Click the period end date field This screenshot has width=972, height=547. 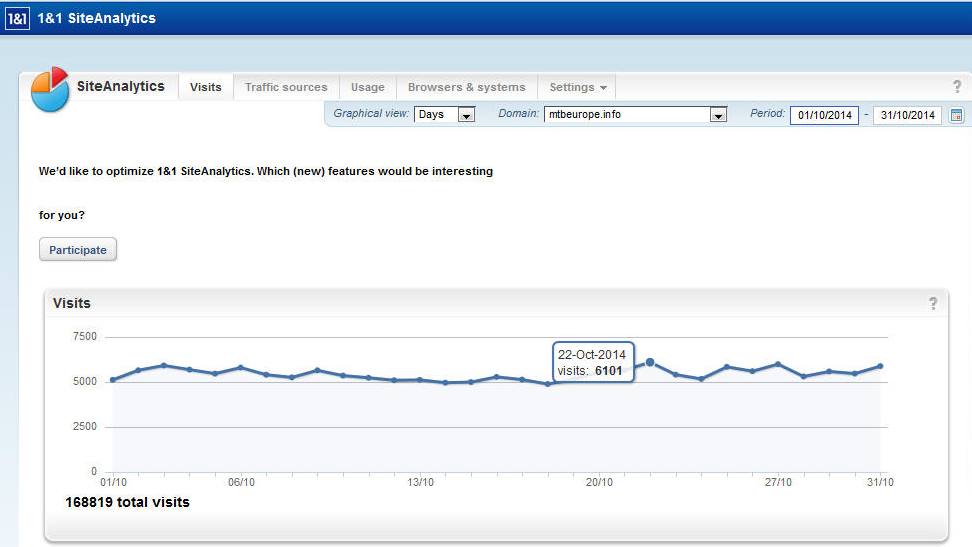(907, 115)
